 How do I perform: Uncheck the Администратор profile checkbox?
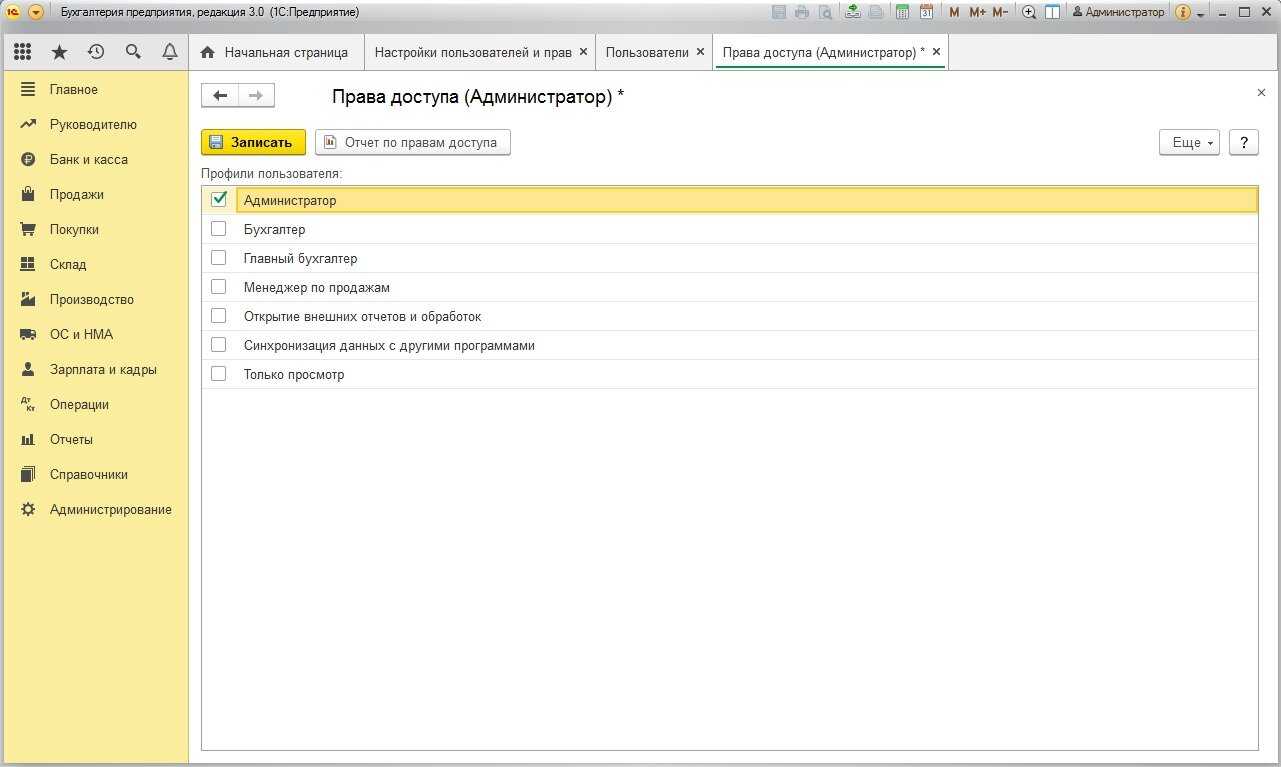point(219,199)
